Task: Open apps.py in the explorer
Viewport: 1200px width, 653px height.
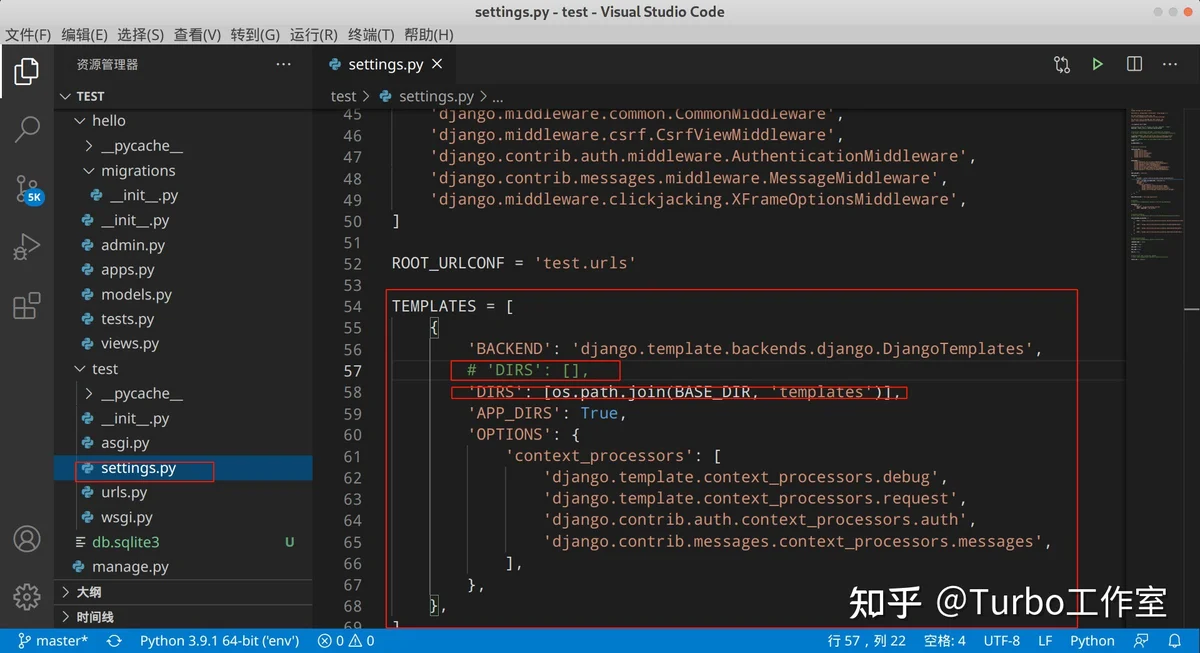Action: pos(183,270)
